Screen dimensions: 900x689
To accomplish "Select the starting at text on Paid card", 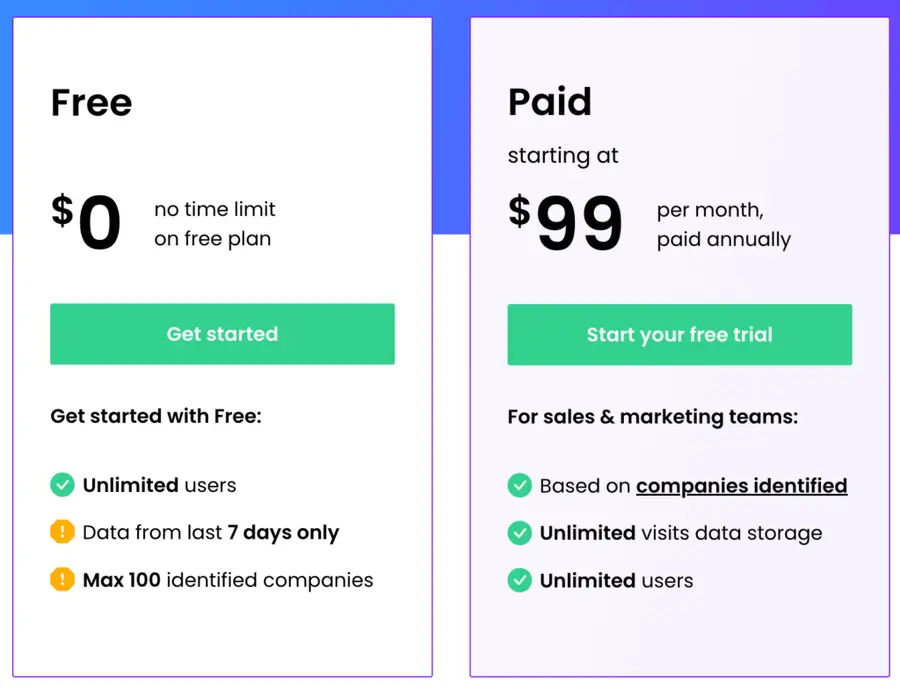I will (563, 156).
